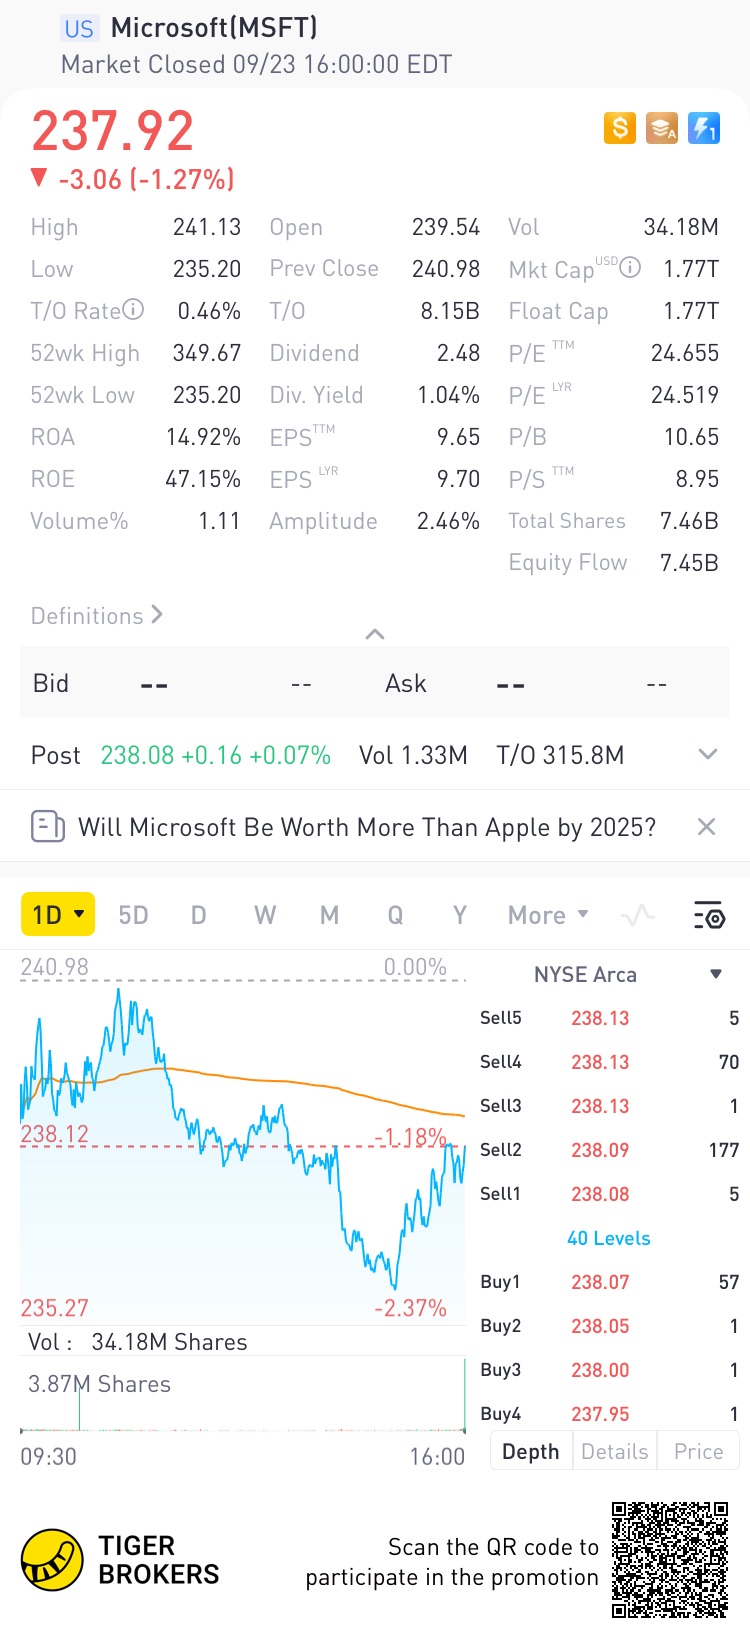Switch to the 5D chart tab
The width and height of the screenshot is (750, 1640).
click(133, 915)
